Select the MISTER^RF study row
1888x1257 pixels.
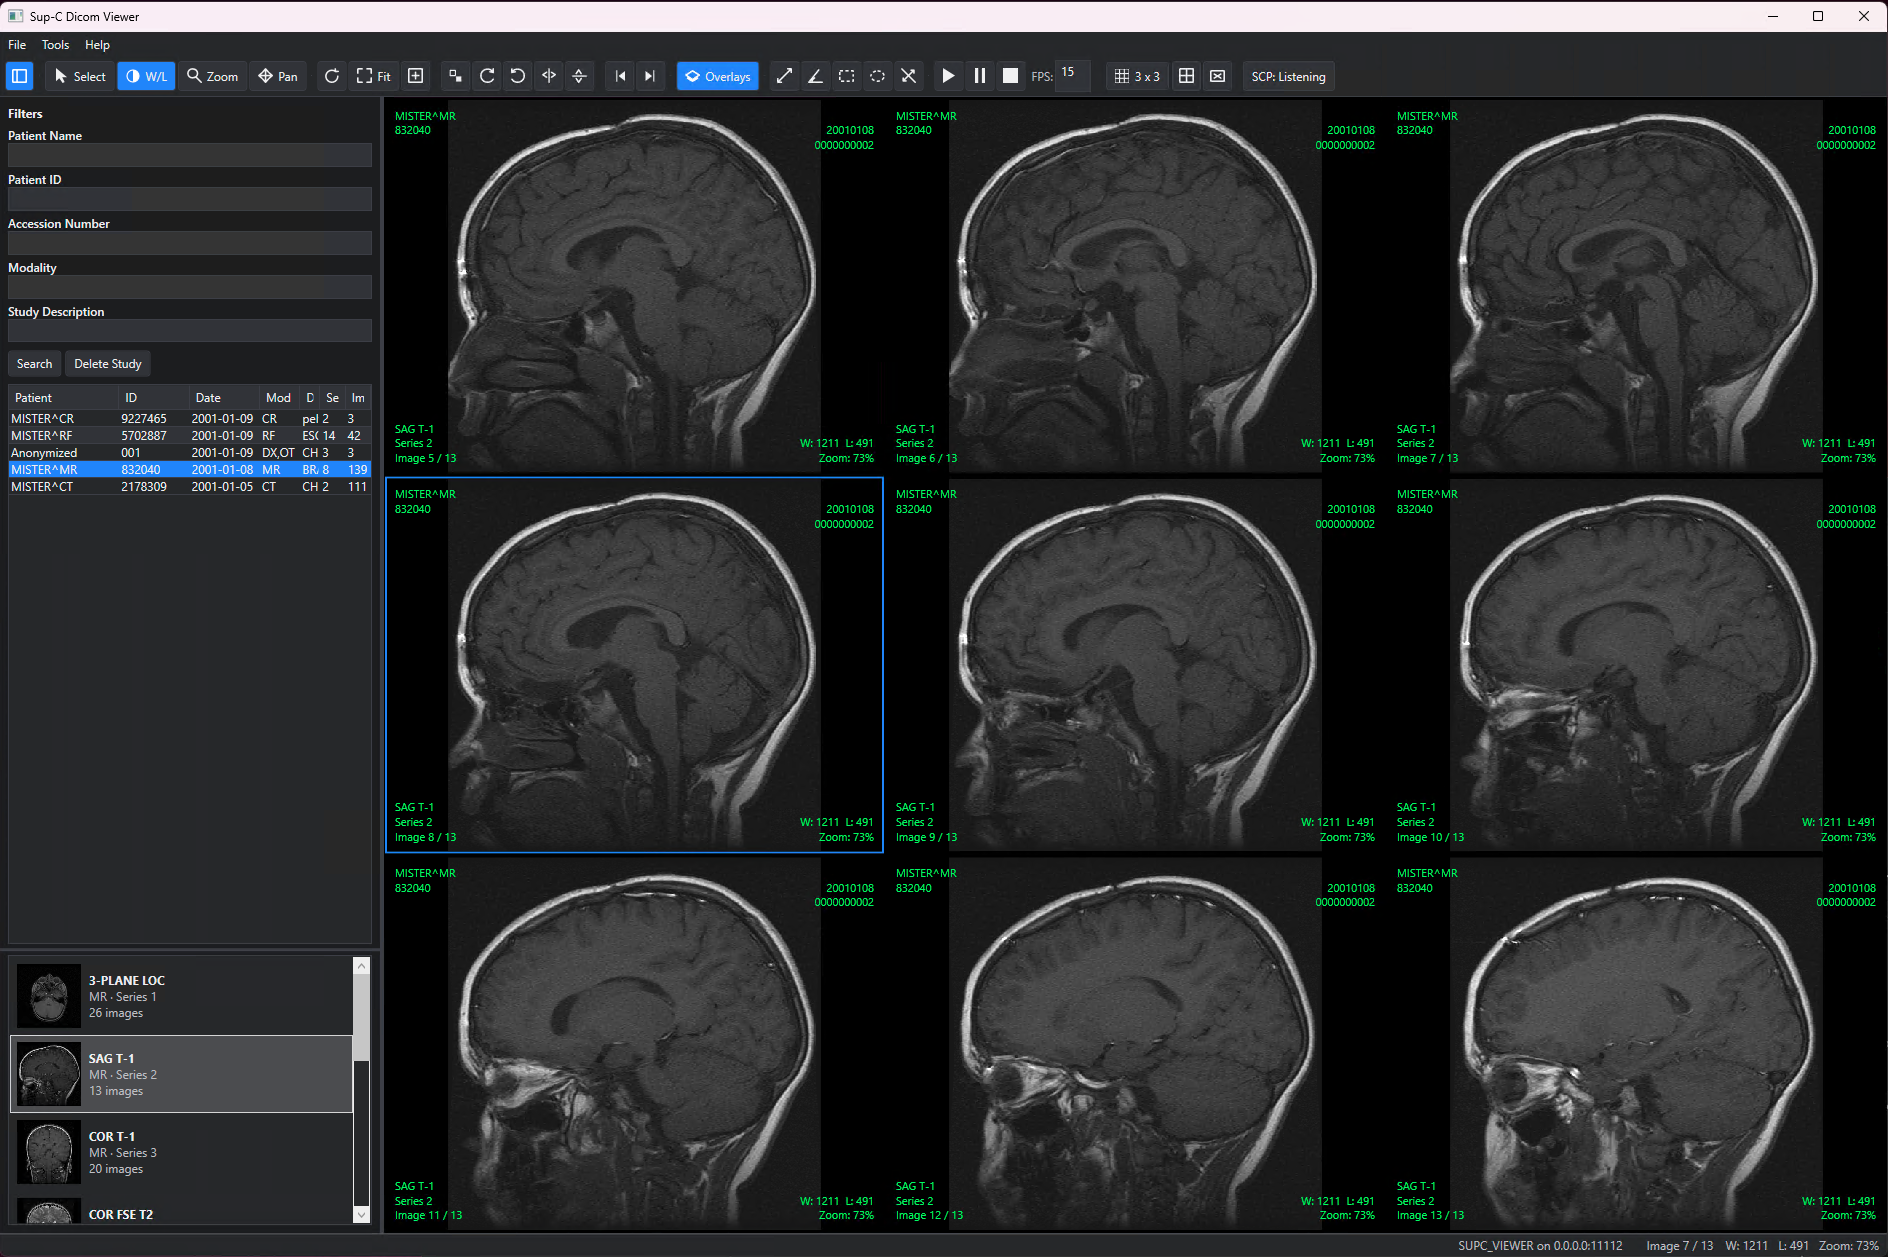190,436
